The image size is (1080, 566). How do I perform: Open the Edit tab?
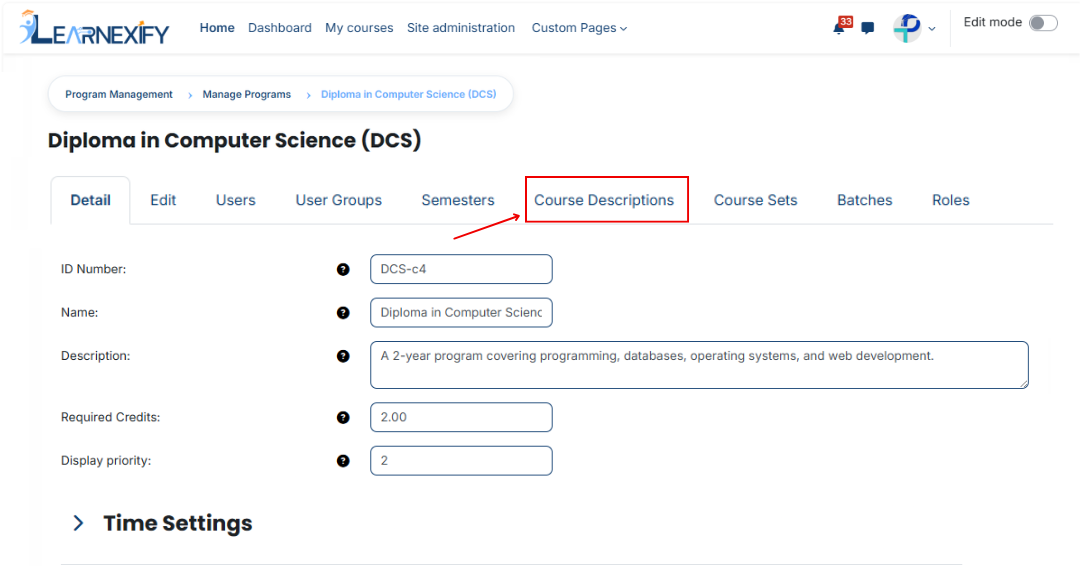coord(163,200)
